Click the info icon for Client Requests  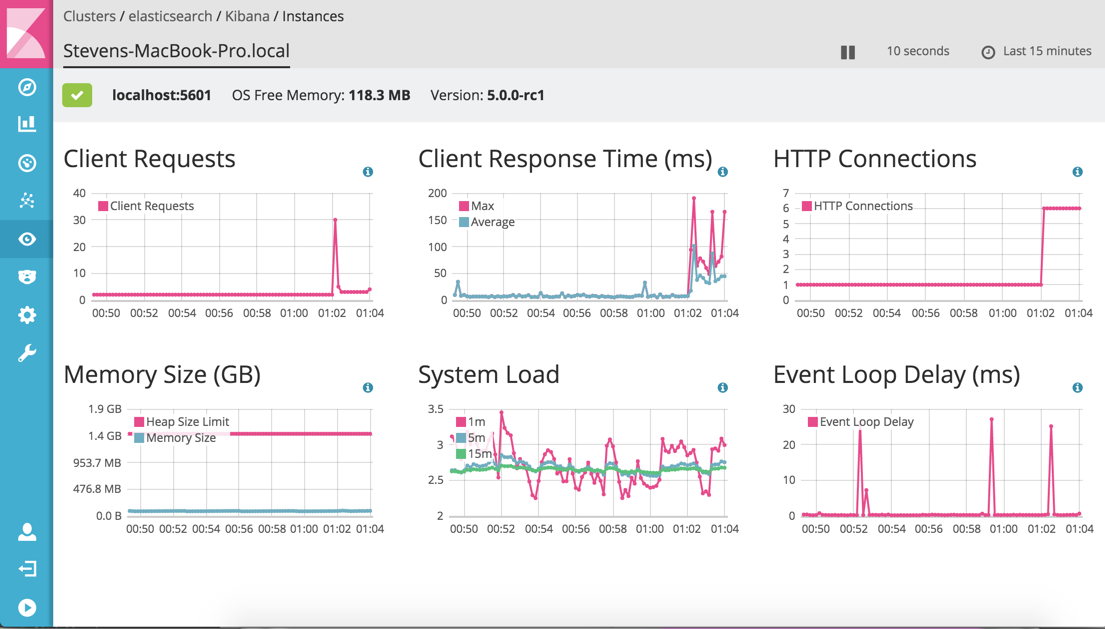[368, 172]
